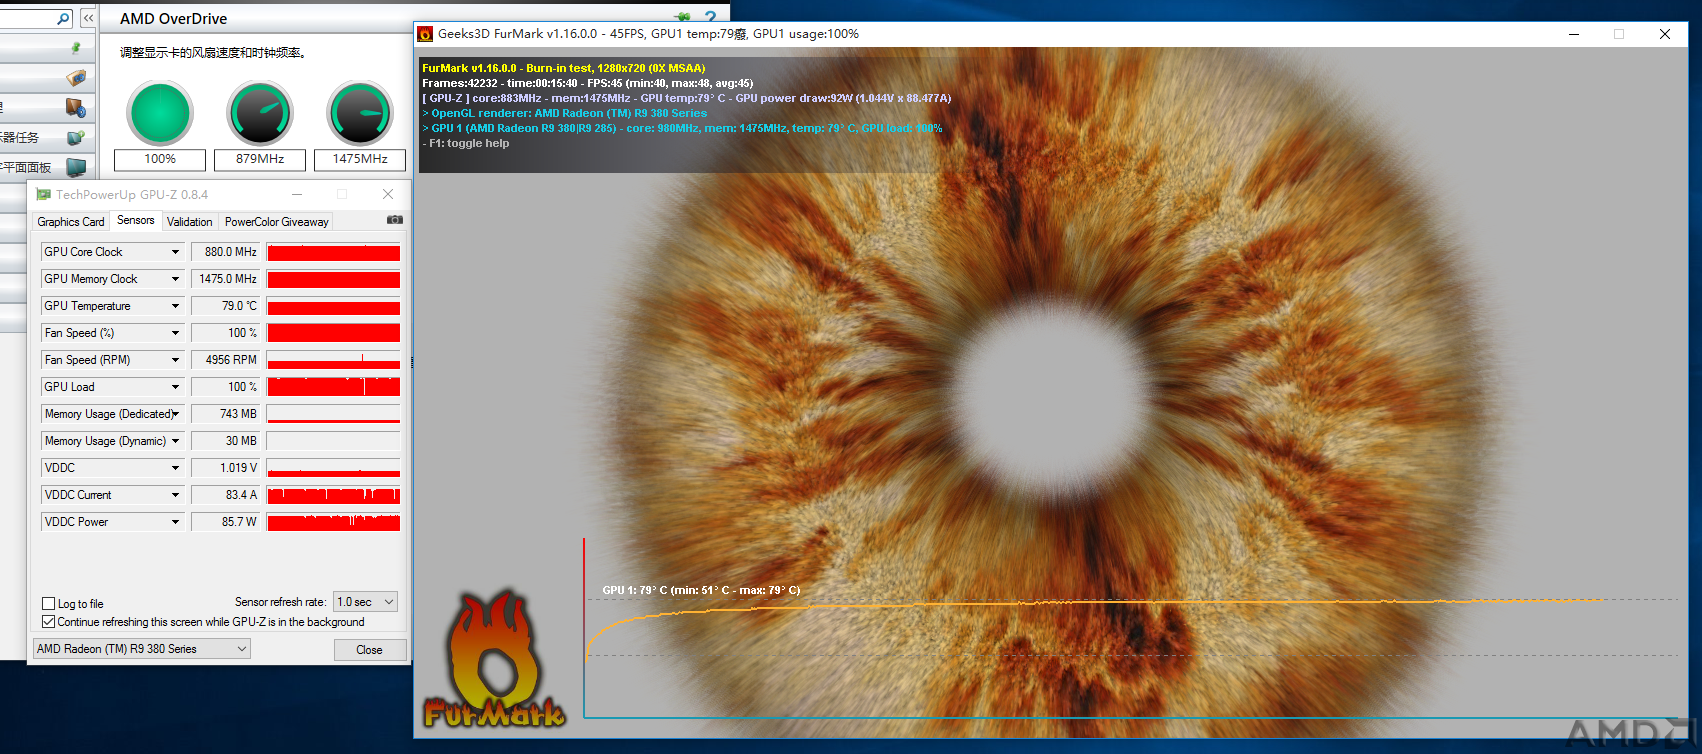Click the 879MHz value box
The width and height of the screenshot is (1702, 754).
pos(260,159)
